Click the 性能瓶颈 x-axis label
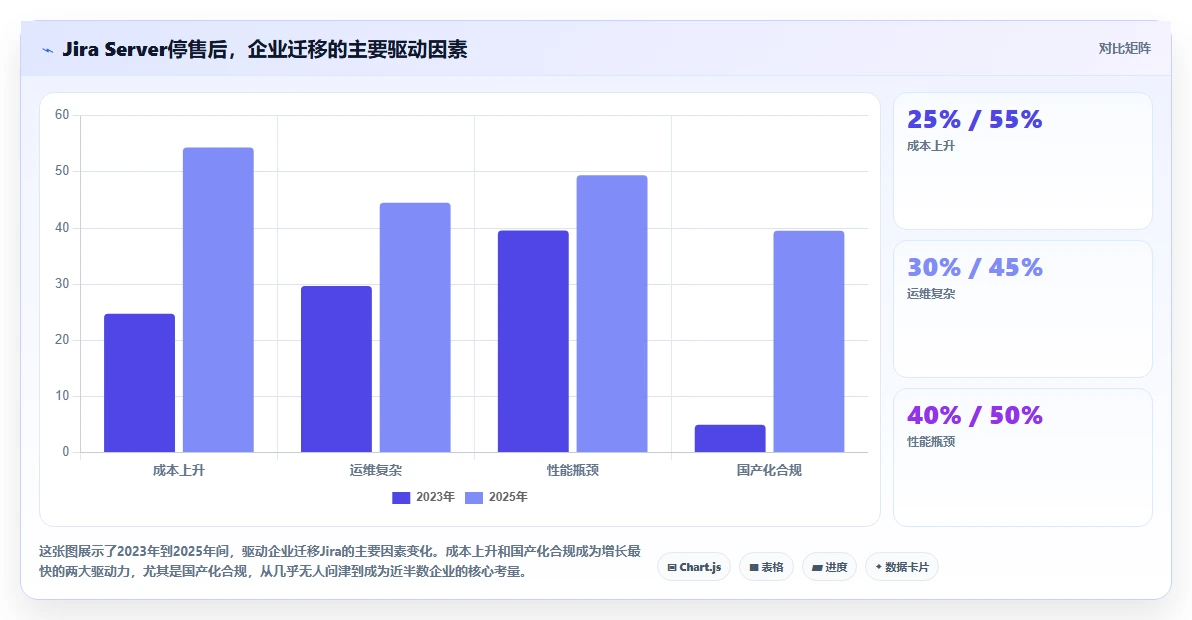 [x=572, y=470]
